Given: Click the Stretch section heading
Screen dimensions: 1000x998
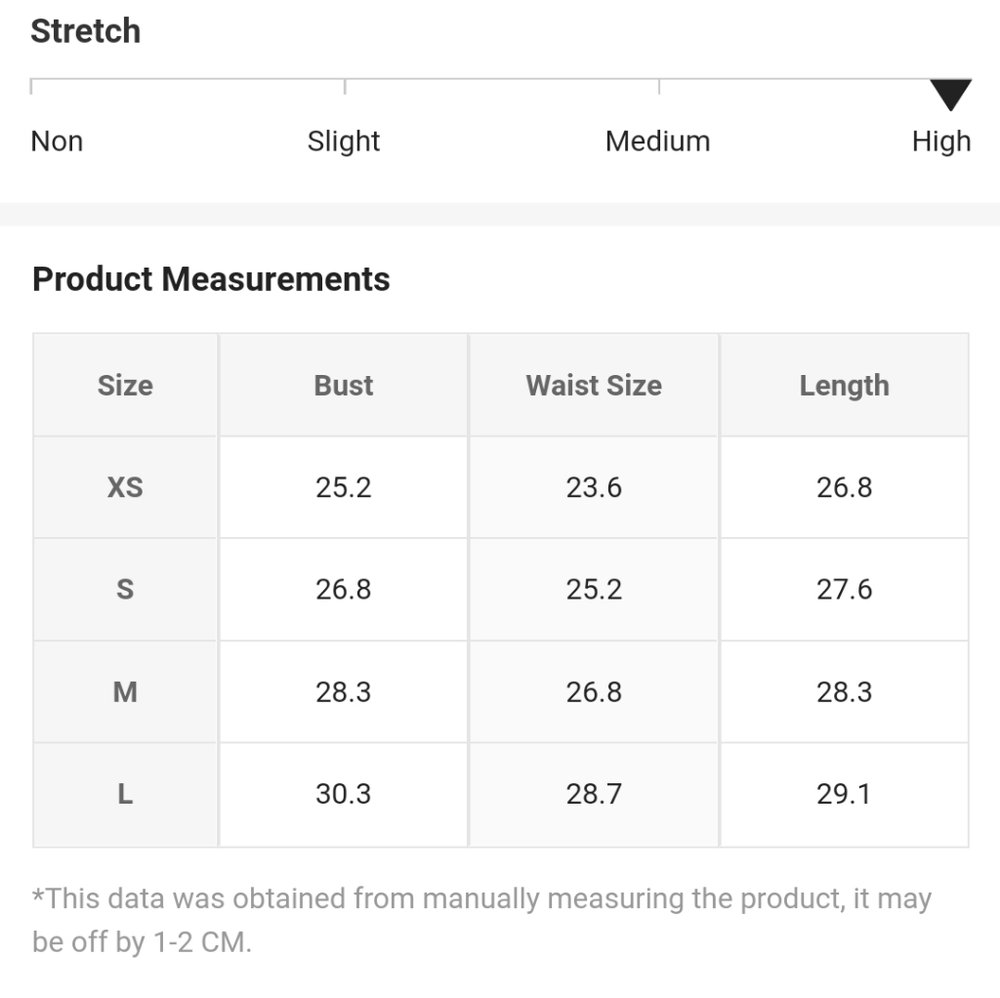Looking at the screenshot, I should (85, 31).
